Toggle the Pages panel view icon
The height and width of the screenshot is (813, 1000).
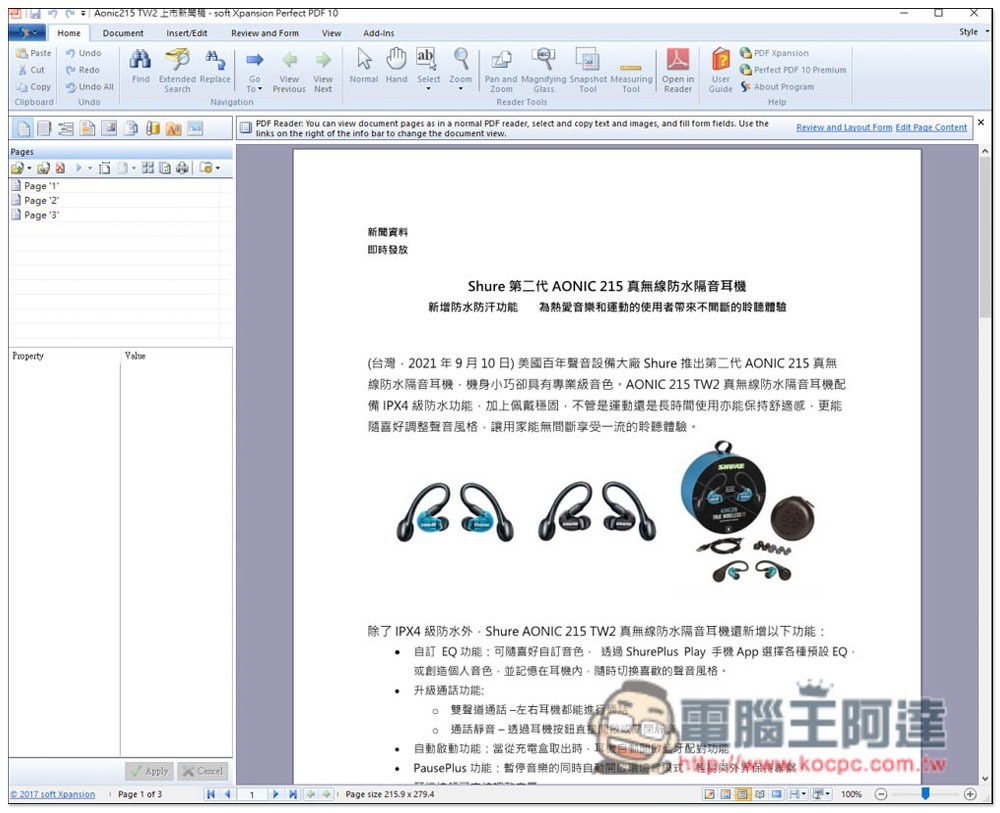(x=24, y=129)
